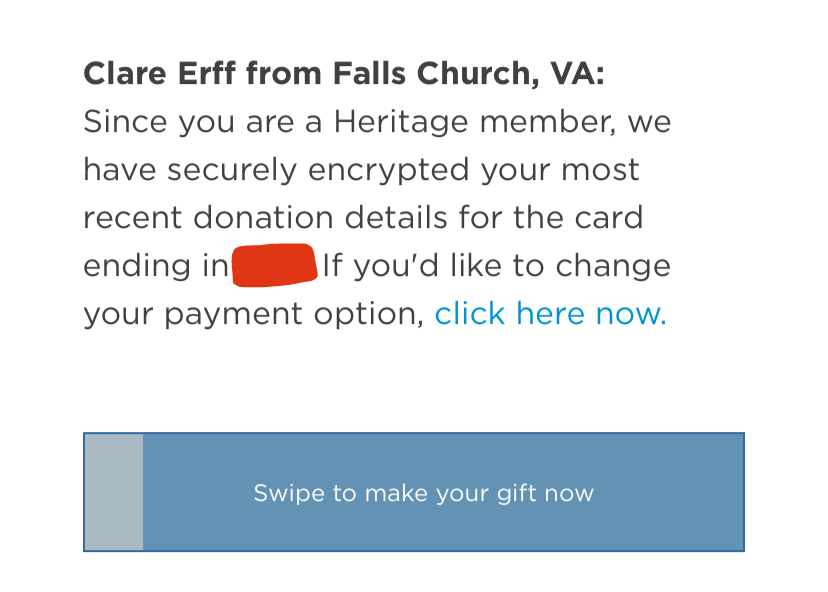Click the red redacted card number block
Screen dimensions: 828x592
tap(274, 264)
